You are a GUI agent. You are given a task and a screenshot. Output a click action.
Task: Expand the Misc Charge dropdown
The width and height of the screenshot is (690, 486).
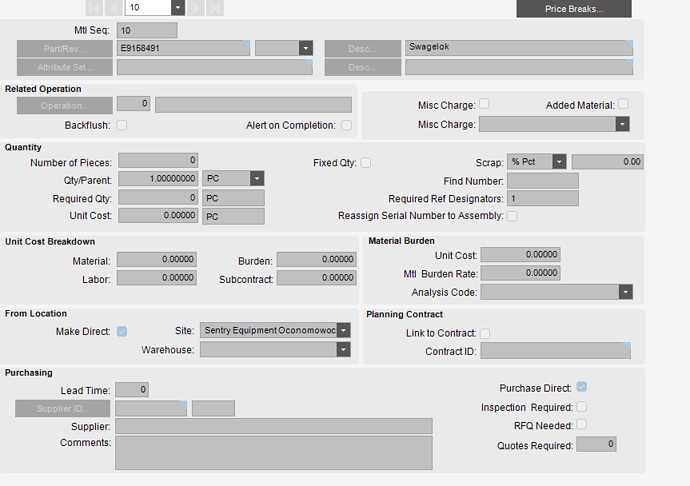coord(622,124)
